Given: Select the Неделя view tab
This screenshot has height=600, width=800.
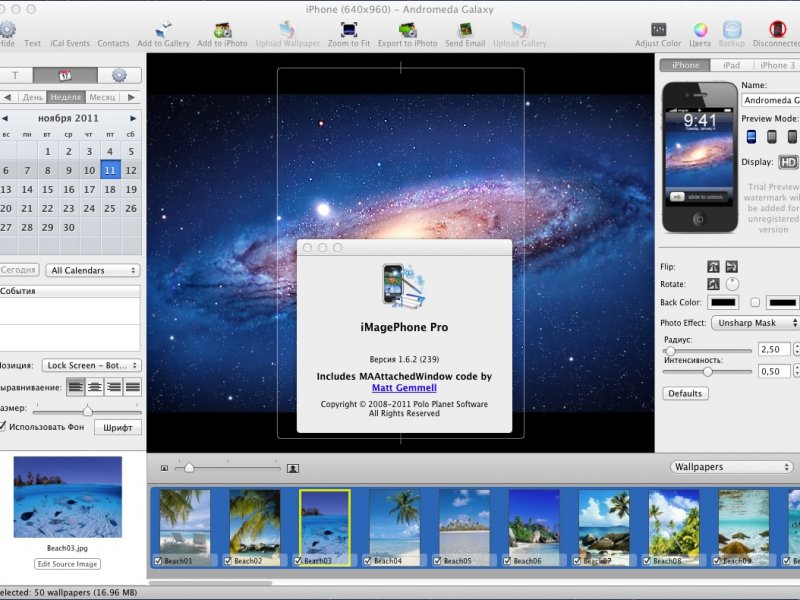Looking at the screenshot, I should coord(66,97).
